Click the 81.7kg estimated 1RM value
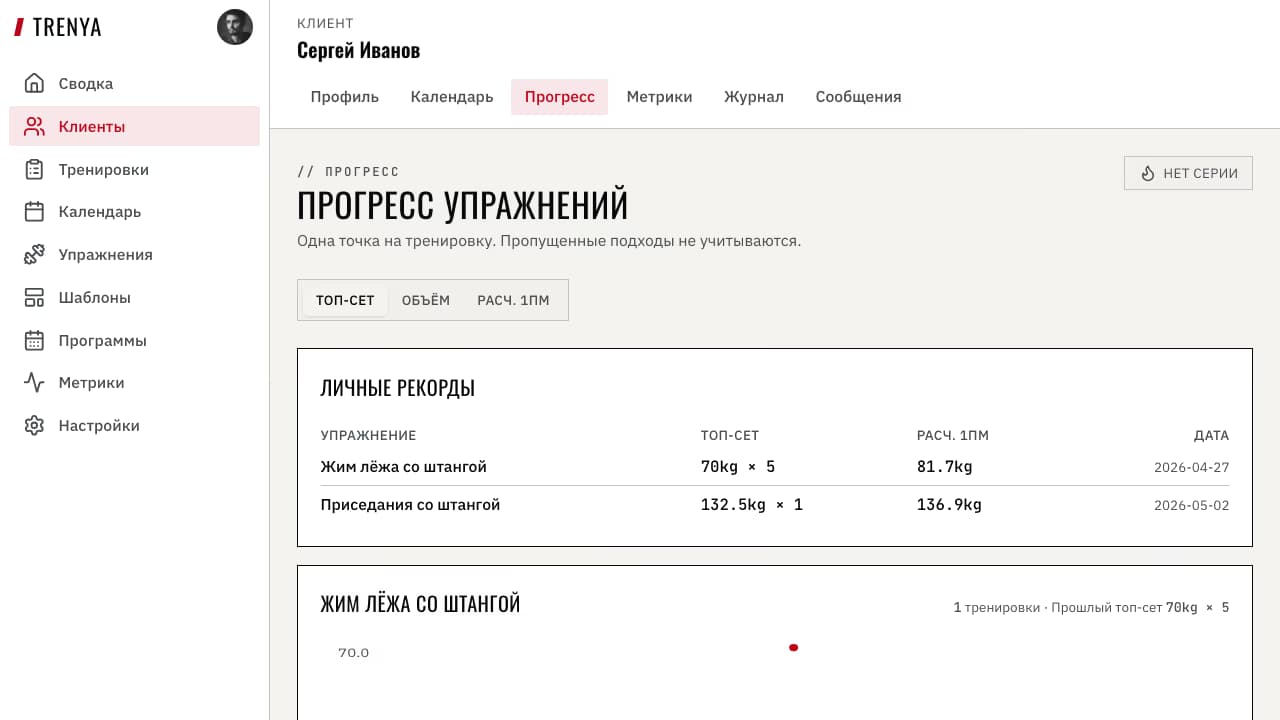This screenshot has width=1280, height=720. pos(945,467)
